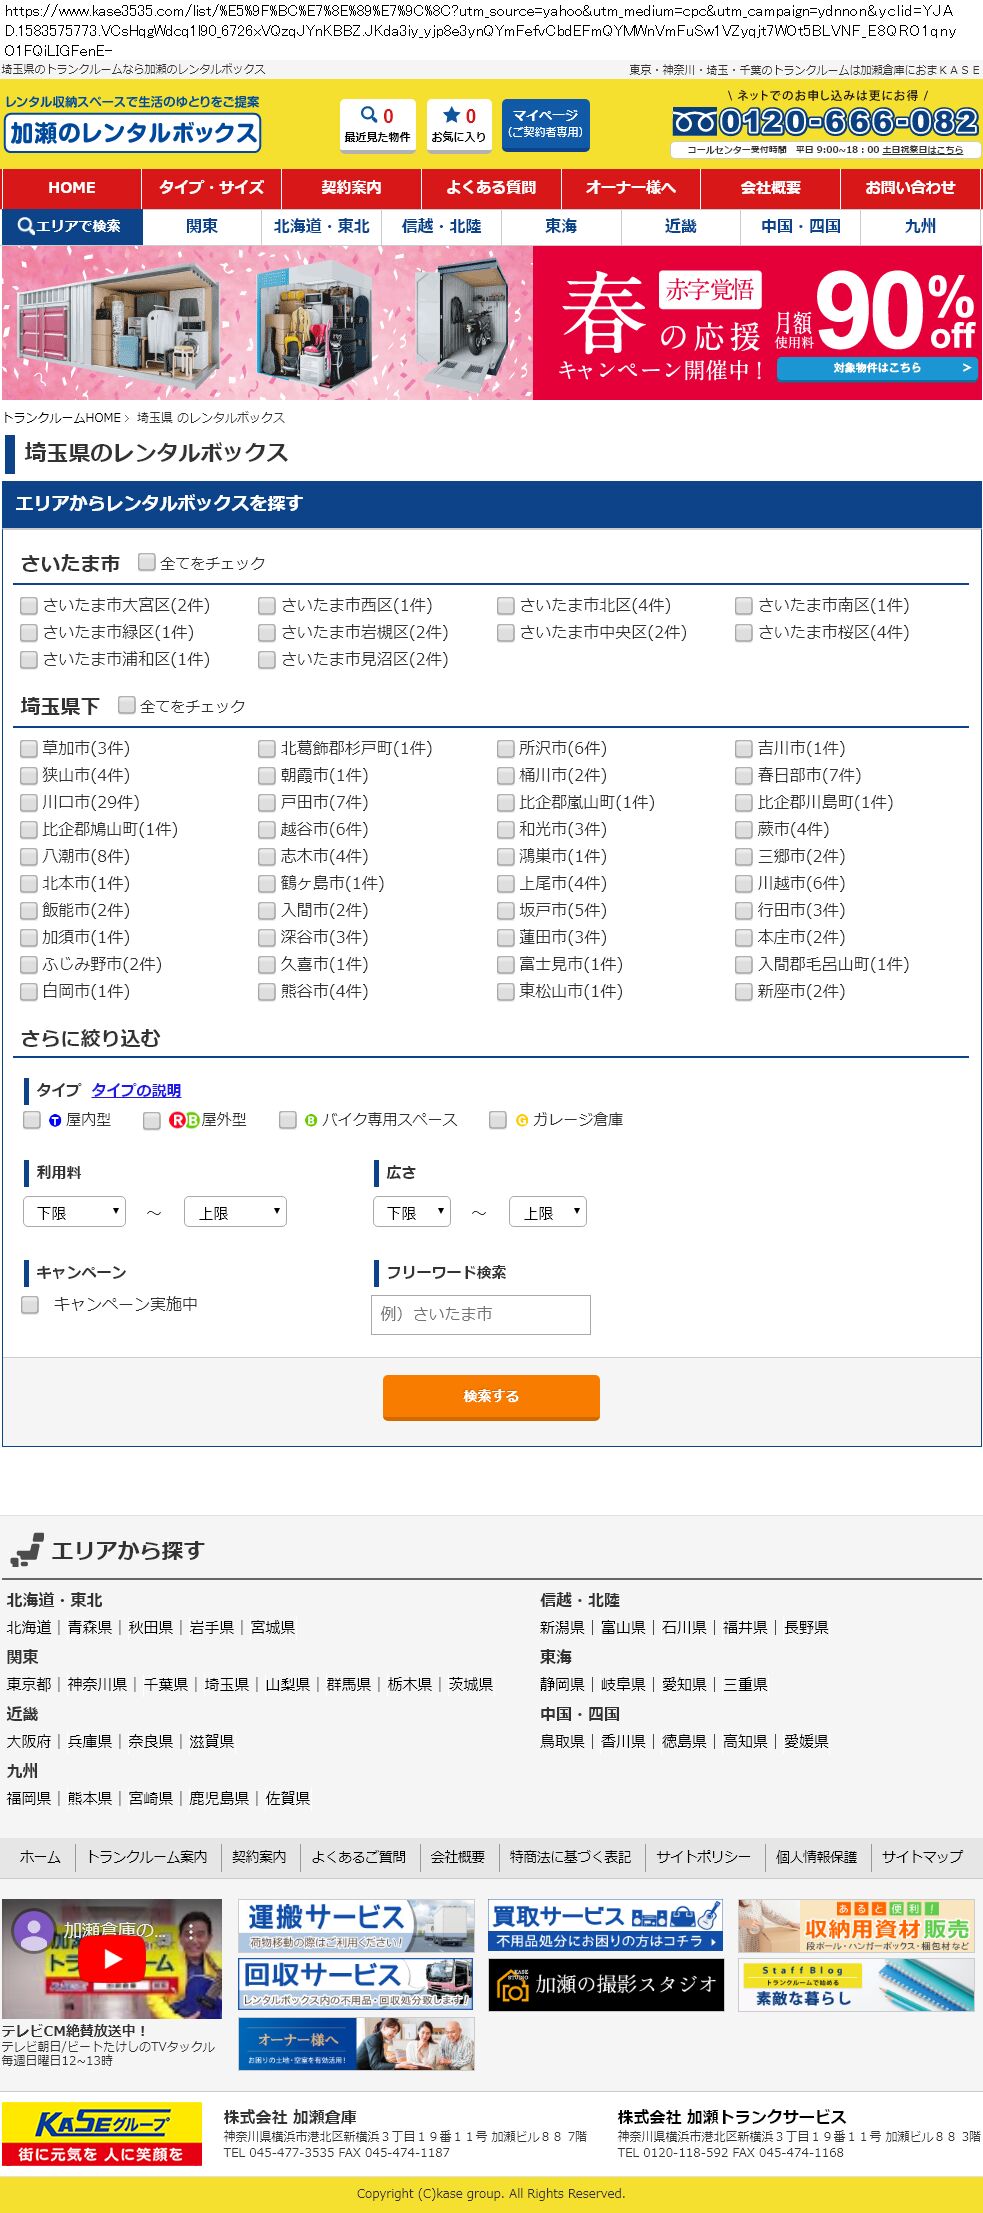Click the 加瀬のレンタルボックス site logo
983x2213 pixels.
click(x=133, y=133)
